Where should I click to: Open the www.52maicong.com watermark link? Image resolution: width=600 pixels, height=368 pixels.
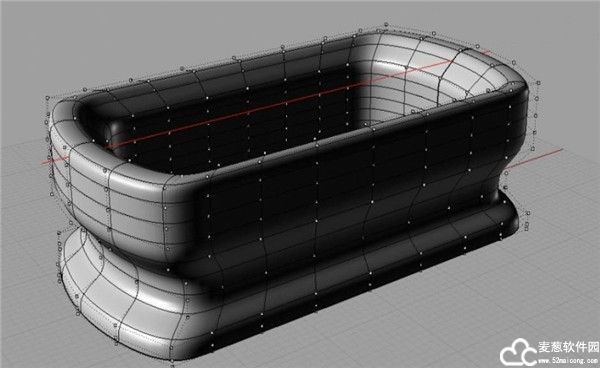tap(568, 360)
